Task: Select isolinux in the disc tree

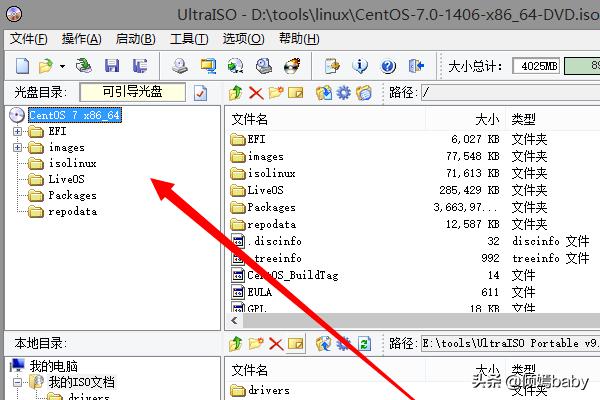Action: point(72,163)
